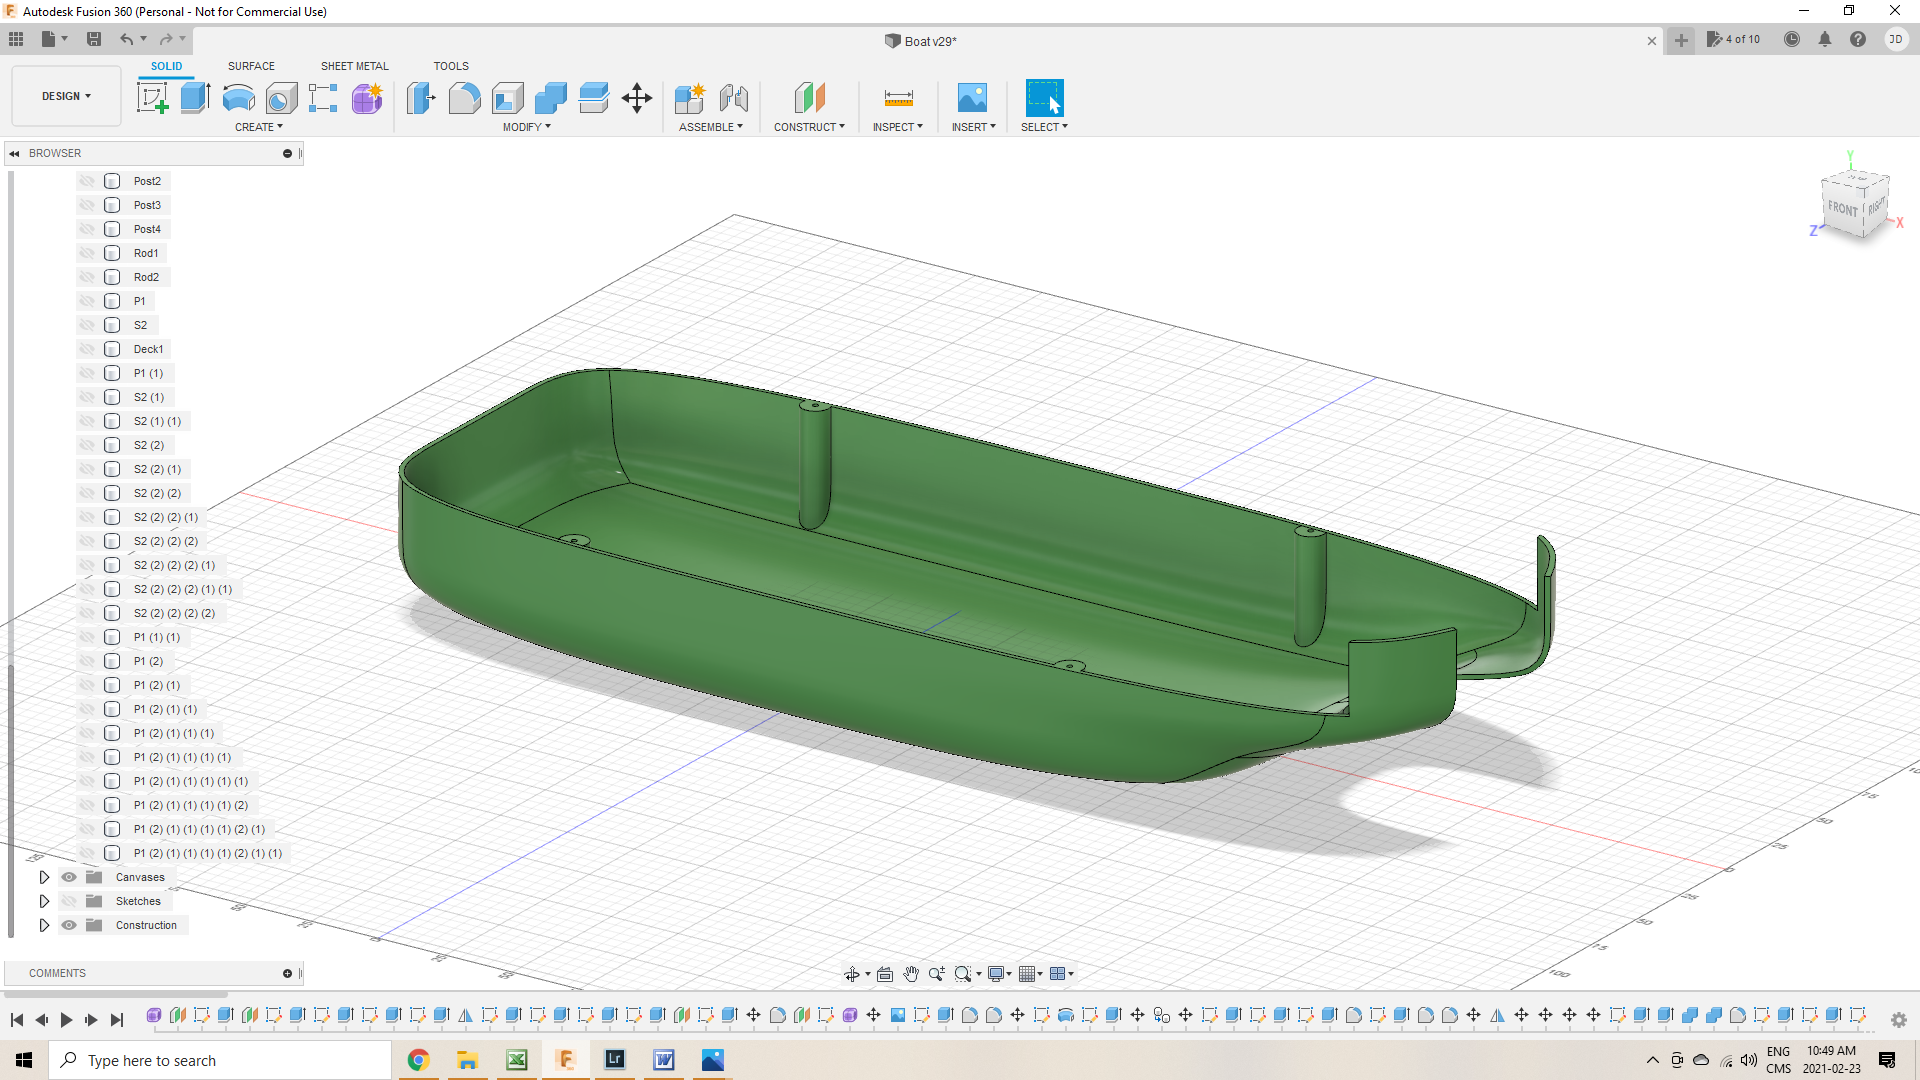Viewport: 1920px width, 1080px height.
Task: Select the Combine tool icon
Action: click(x=550, y=98)
